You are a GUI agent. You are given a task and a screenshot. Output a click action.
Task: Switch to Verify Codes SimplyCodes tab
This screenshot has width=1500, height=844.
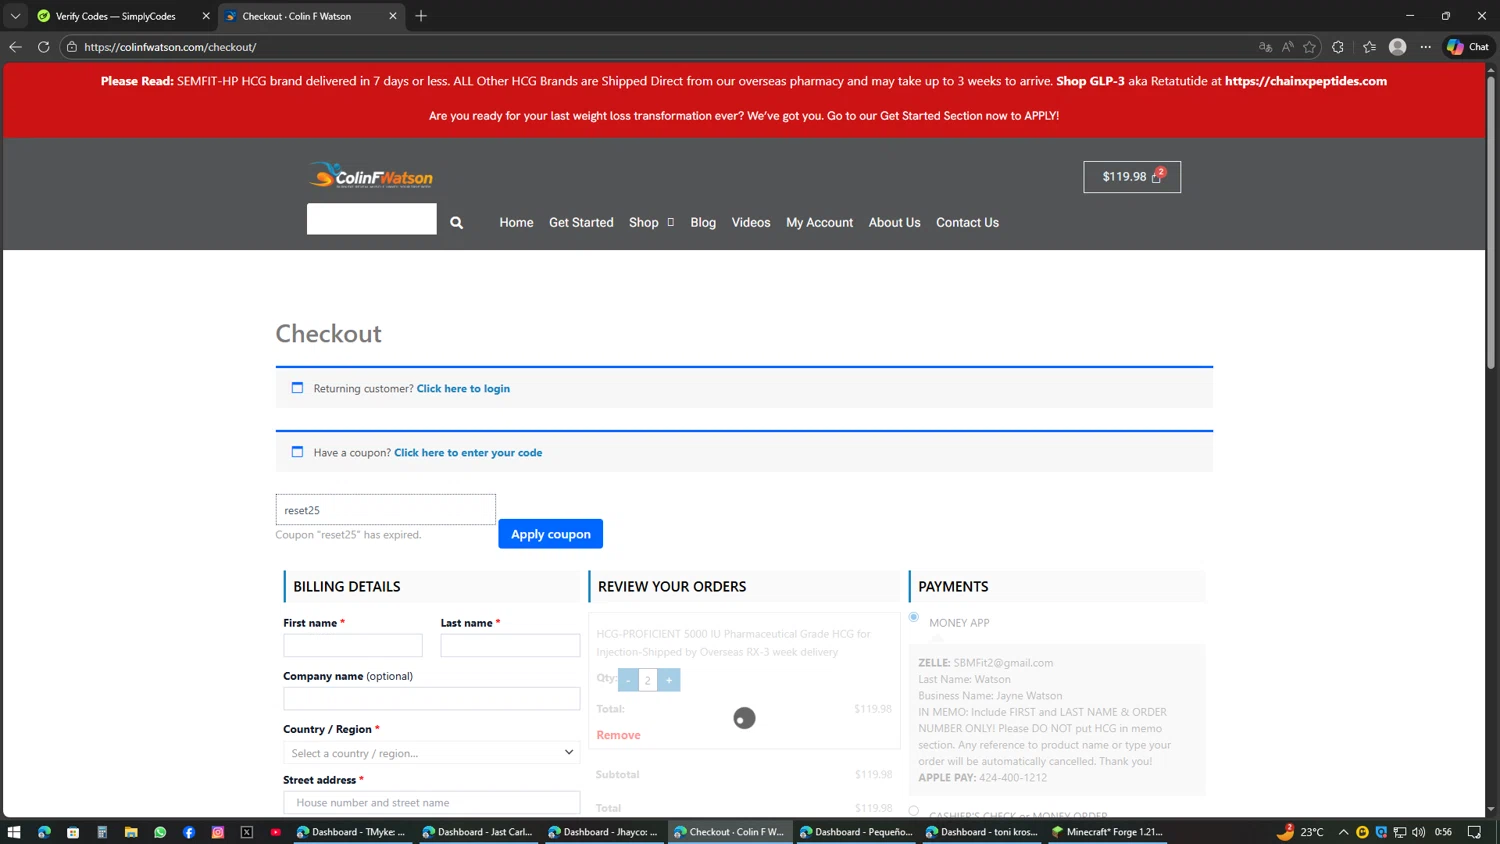pos(115,16)
